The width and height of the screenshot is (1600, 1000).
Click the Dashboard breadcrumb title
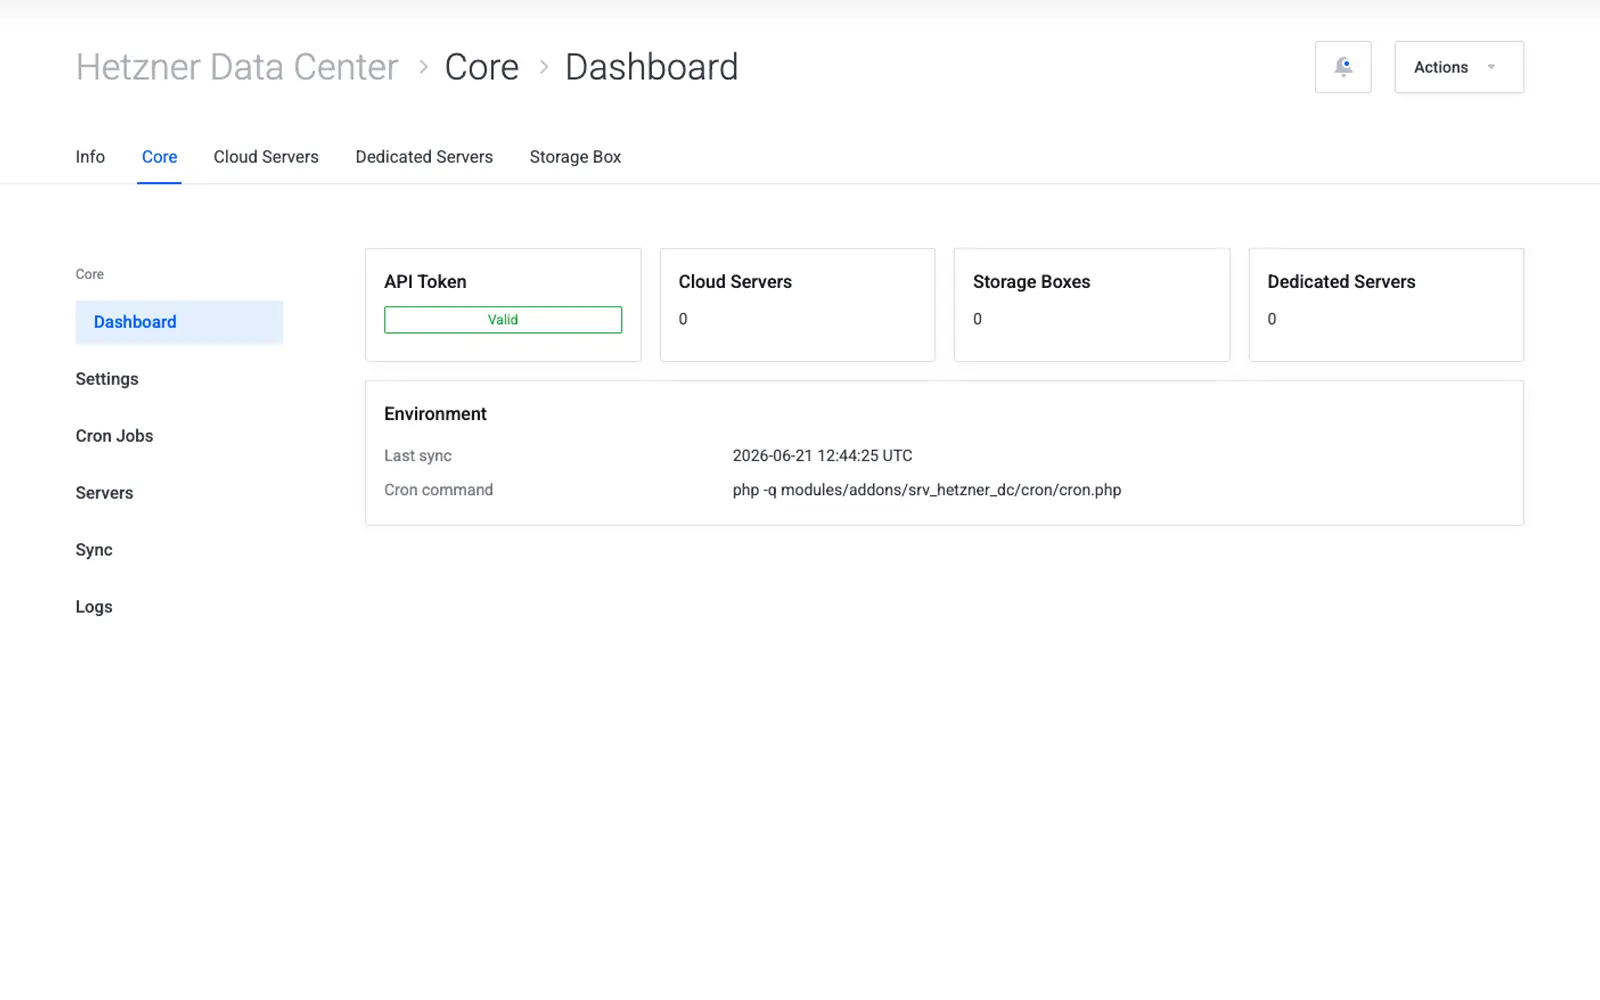pyautogui.click(x=652, y=67)
